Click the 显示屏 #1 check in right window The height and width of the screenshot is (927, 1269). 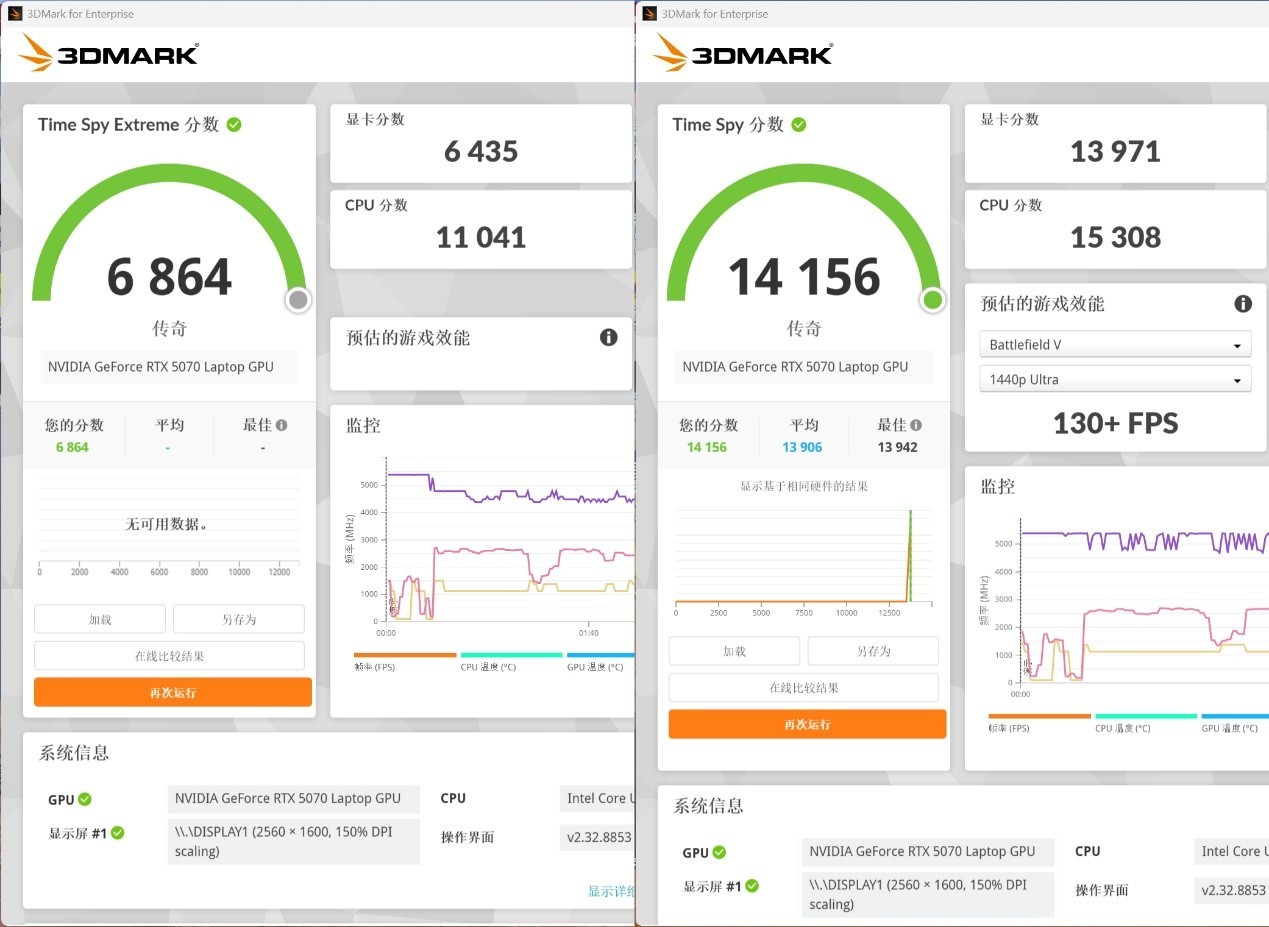click(752, 885)
